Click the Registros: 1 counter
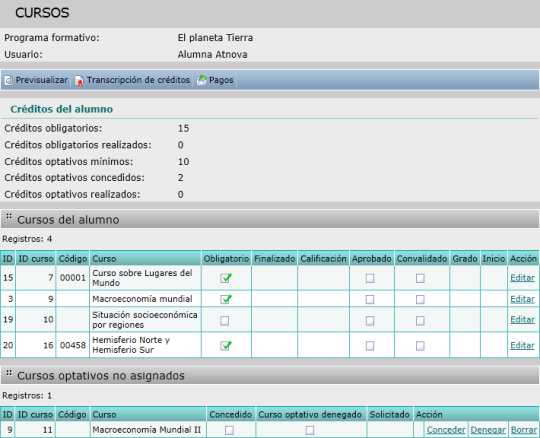 point(27,395)
